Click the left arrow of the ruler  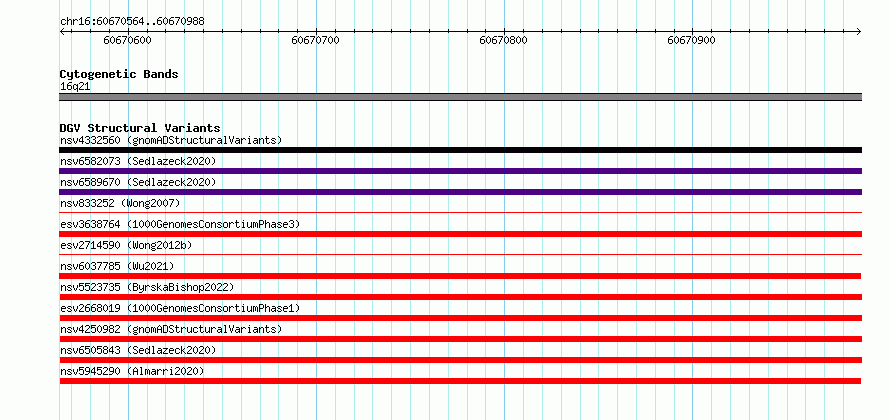(62, 32)
